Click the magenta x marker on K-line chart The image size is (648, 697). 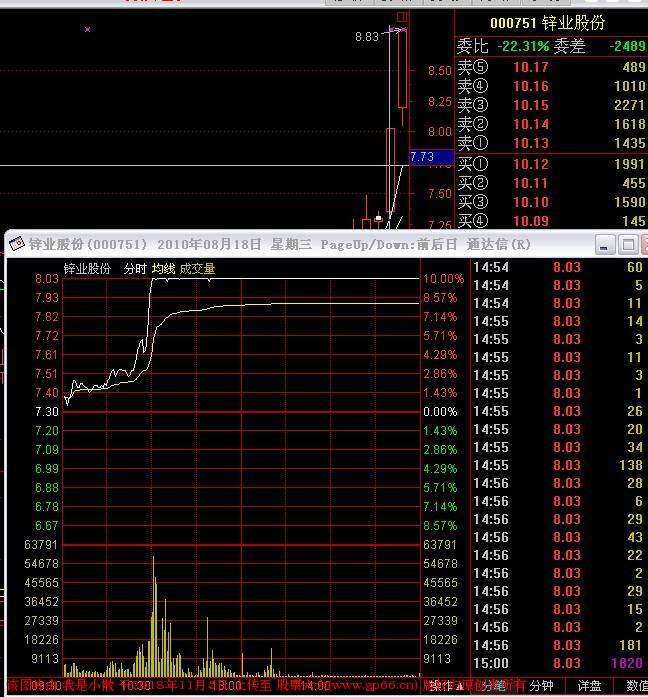click(x=87, y=30)
